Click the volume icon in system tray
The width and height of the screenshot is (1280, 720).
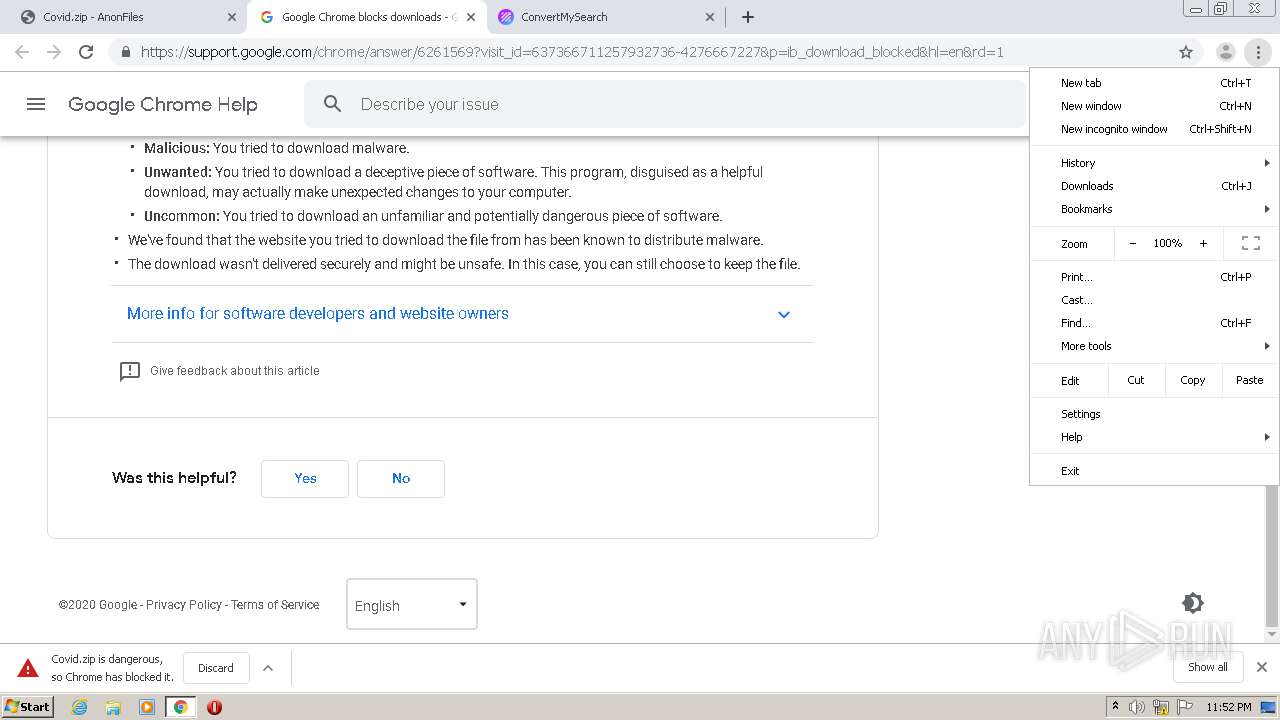point(1137,707)
